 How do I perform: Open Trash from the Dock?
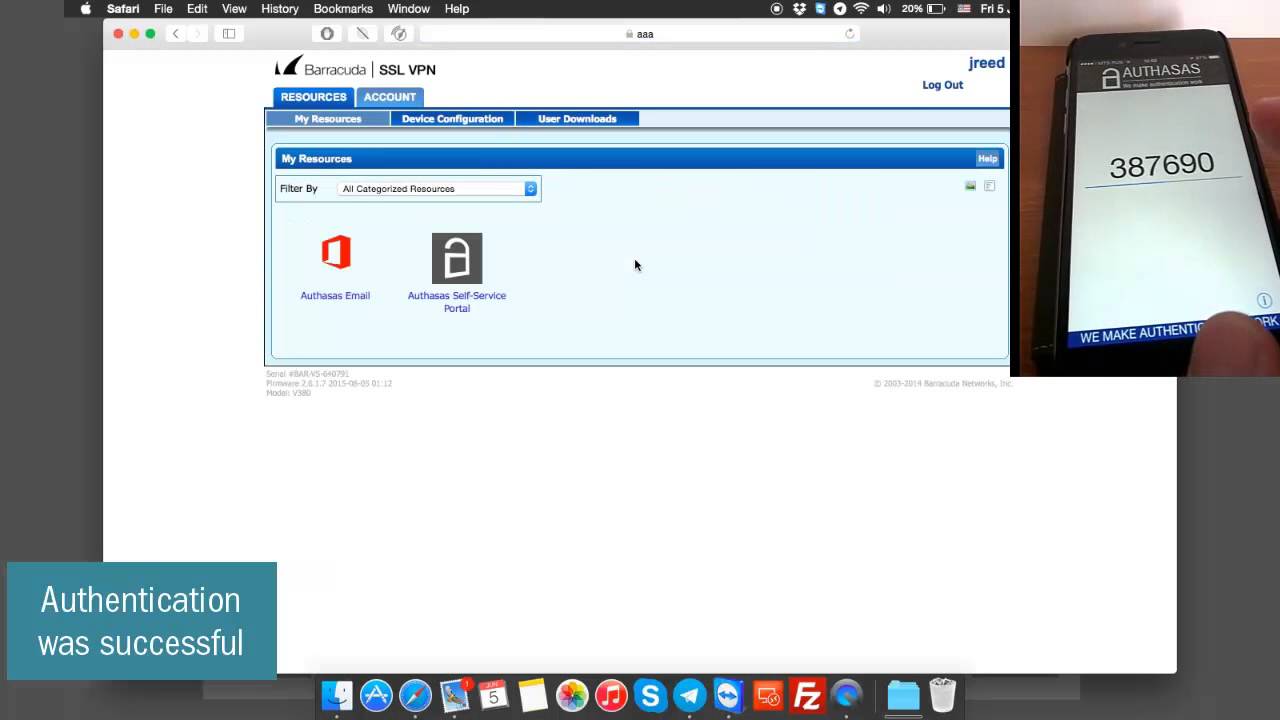click(x=942, y=695)
